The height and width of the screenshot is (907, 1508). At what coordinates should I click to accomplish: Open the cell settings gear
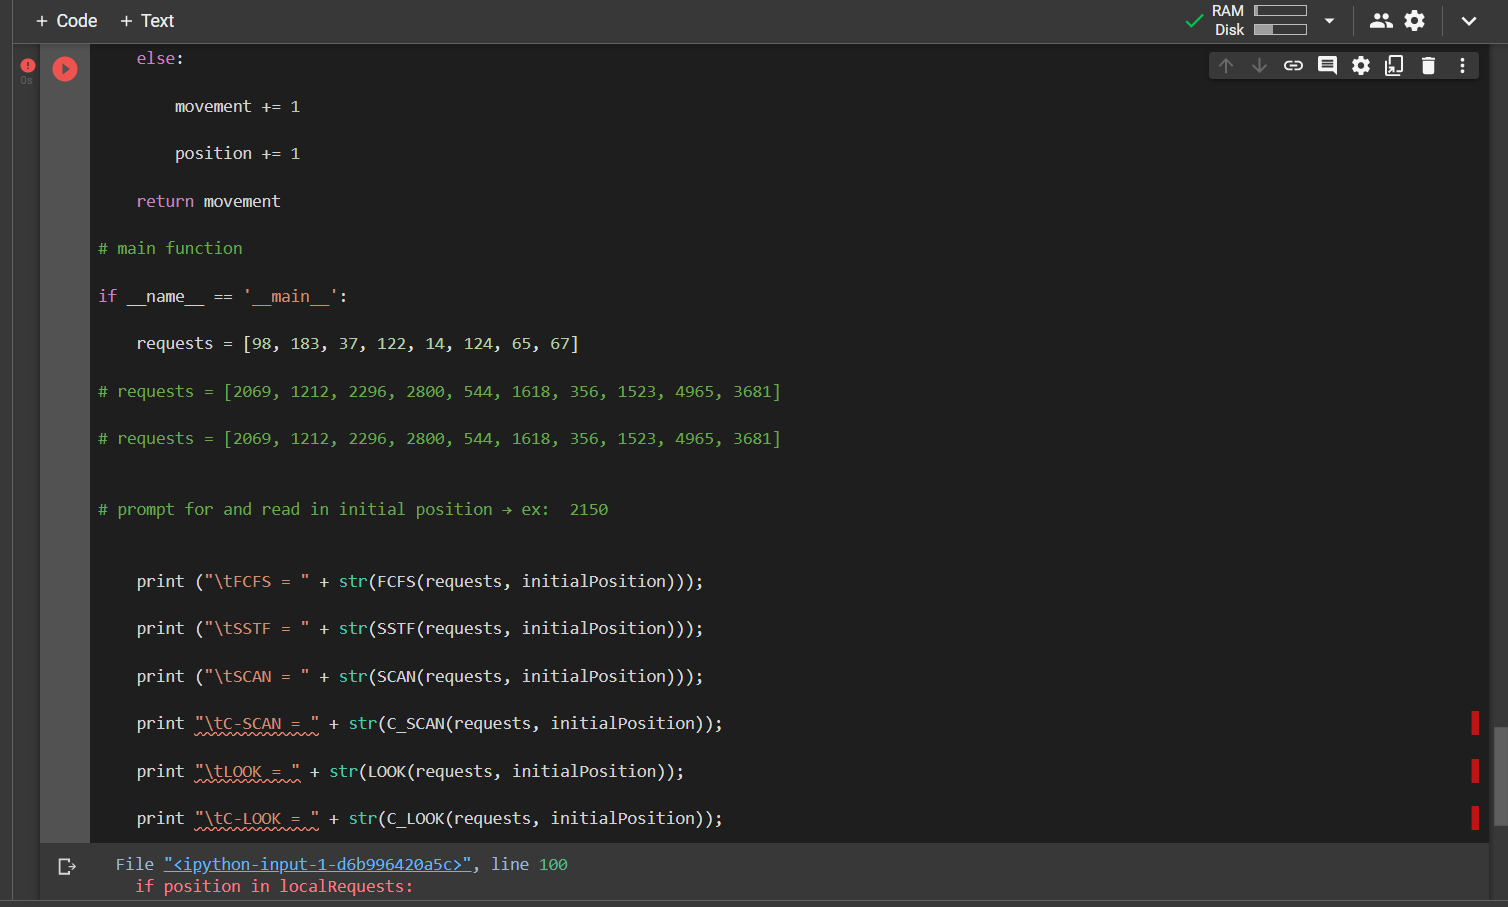pos(1360,65)
